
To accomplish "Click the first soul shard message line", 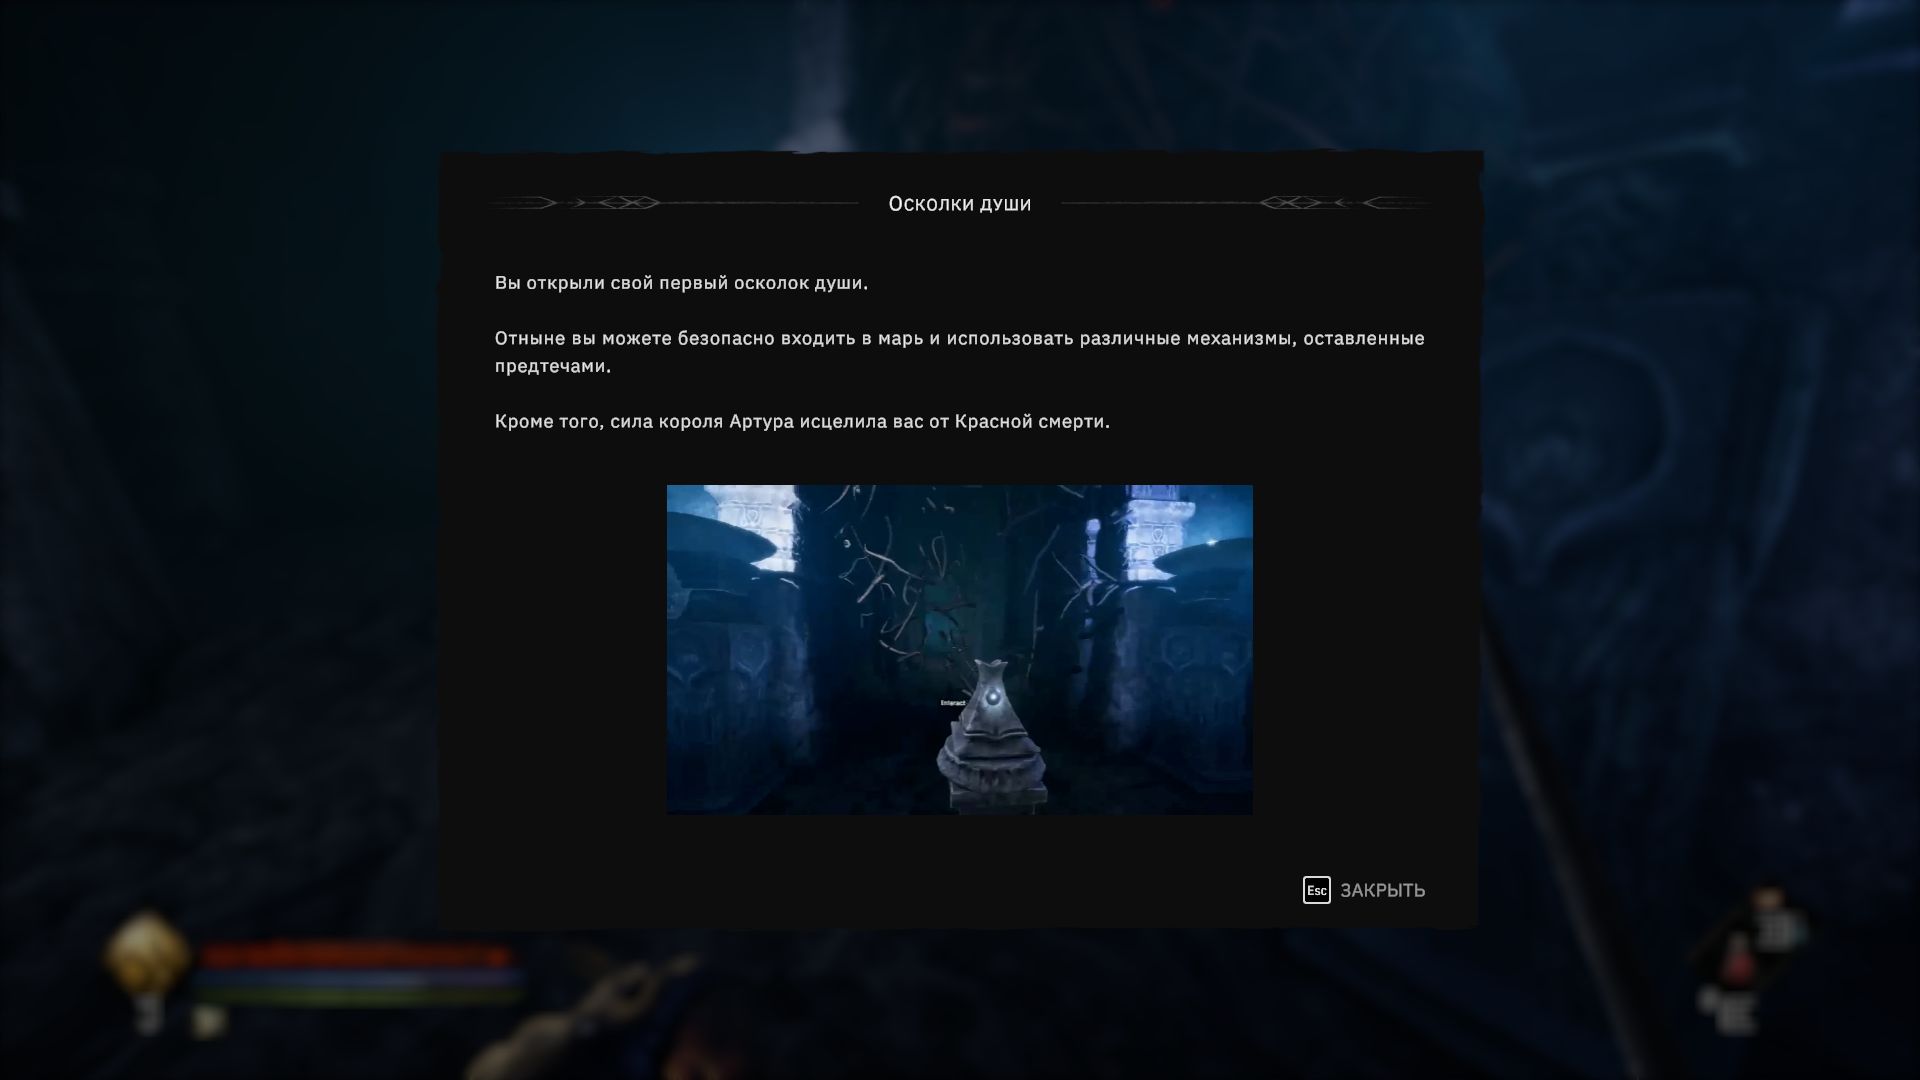I will pos(681,283).
